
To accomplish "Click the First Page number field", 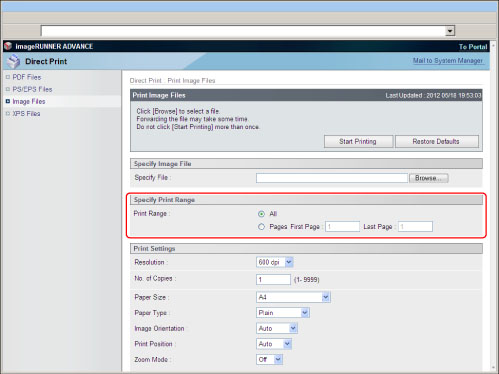I will pos(342,227).
